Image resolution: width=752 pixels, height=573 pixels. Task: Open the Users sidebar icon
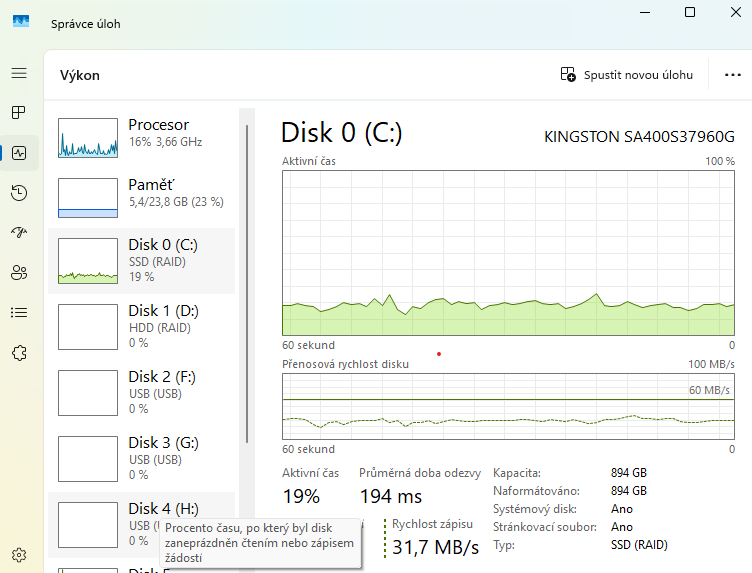click(19, 272)
